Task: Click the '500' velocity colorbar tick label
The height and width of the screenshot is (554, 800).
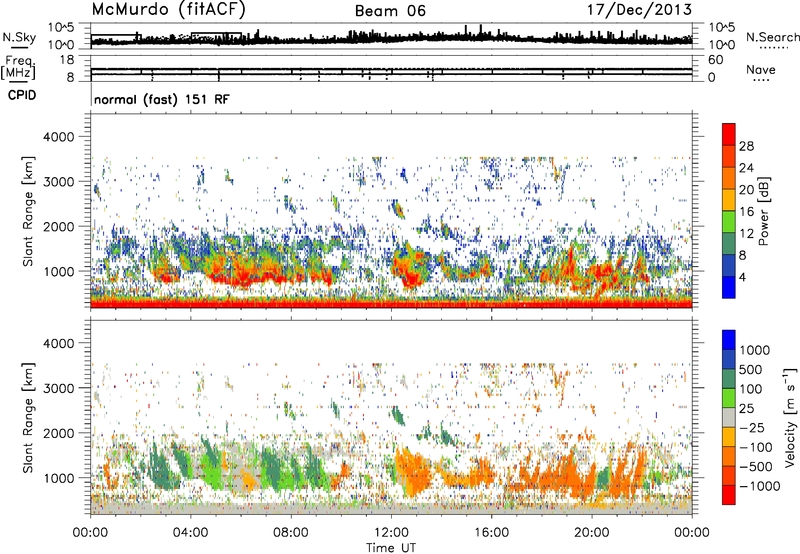Action: tap(751, 369)
